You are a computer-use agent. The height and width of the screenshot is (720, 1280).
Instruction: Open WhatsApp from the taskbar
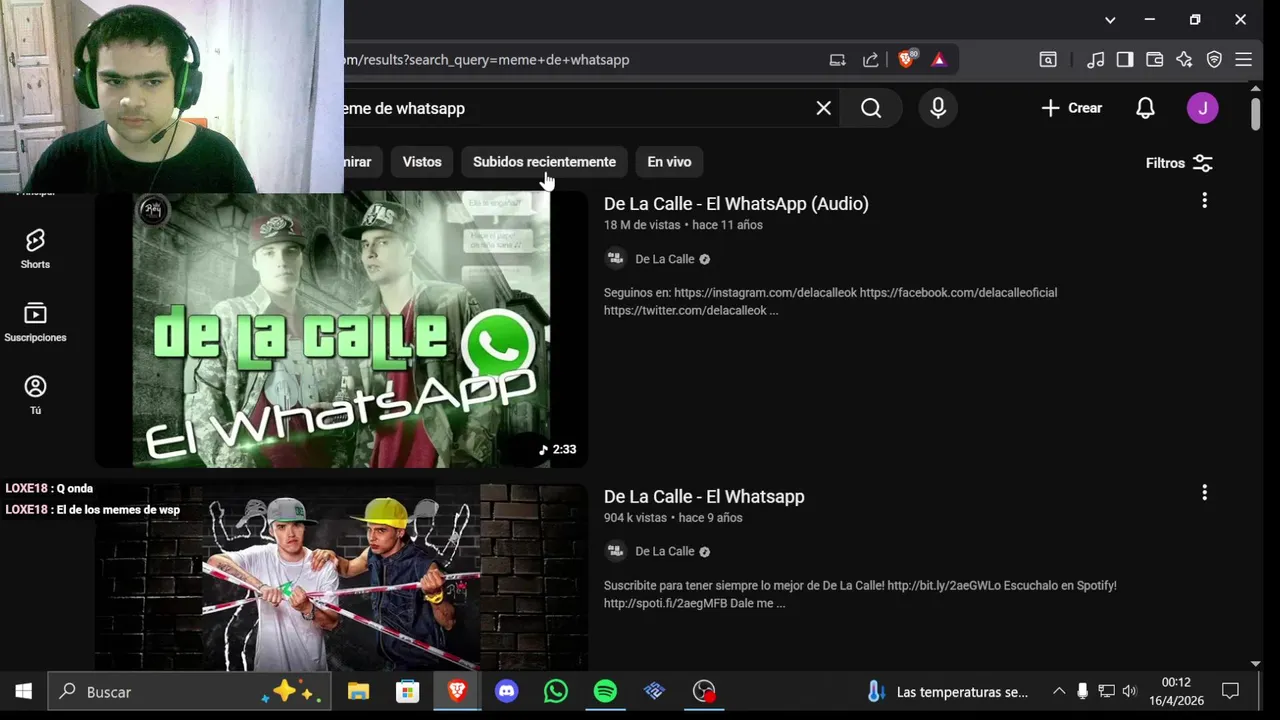point(556,691)
